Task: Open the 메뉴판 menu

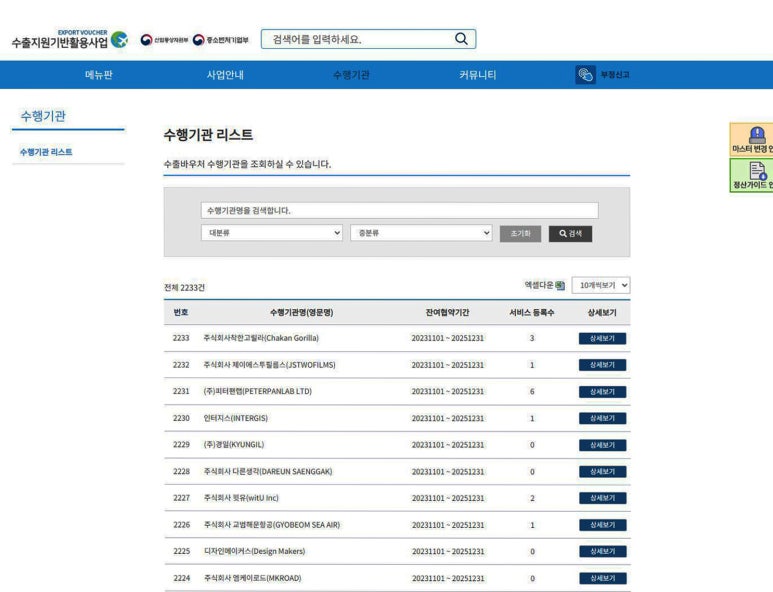Action: pos(99,75)
